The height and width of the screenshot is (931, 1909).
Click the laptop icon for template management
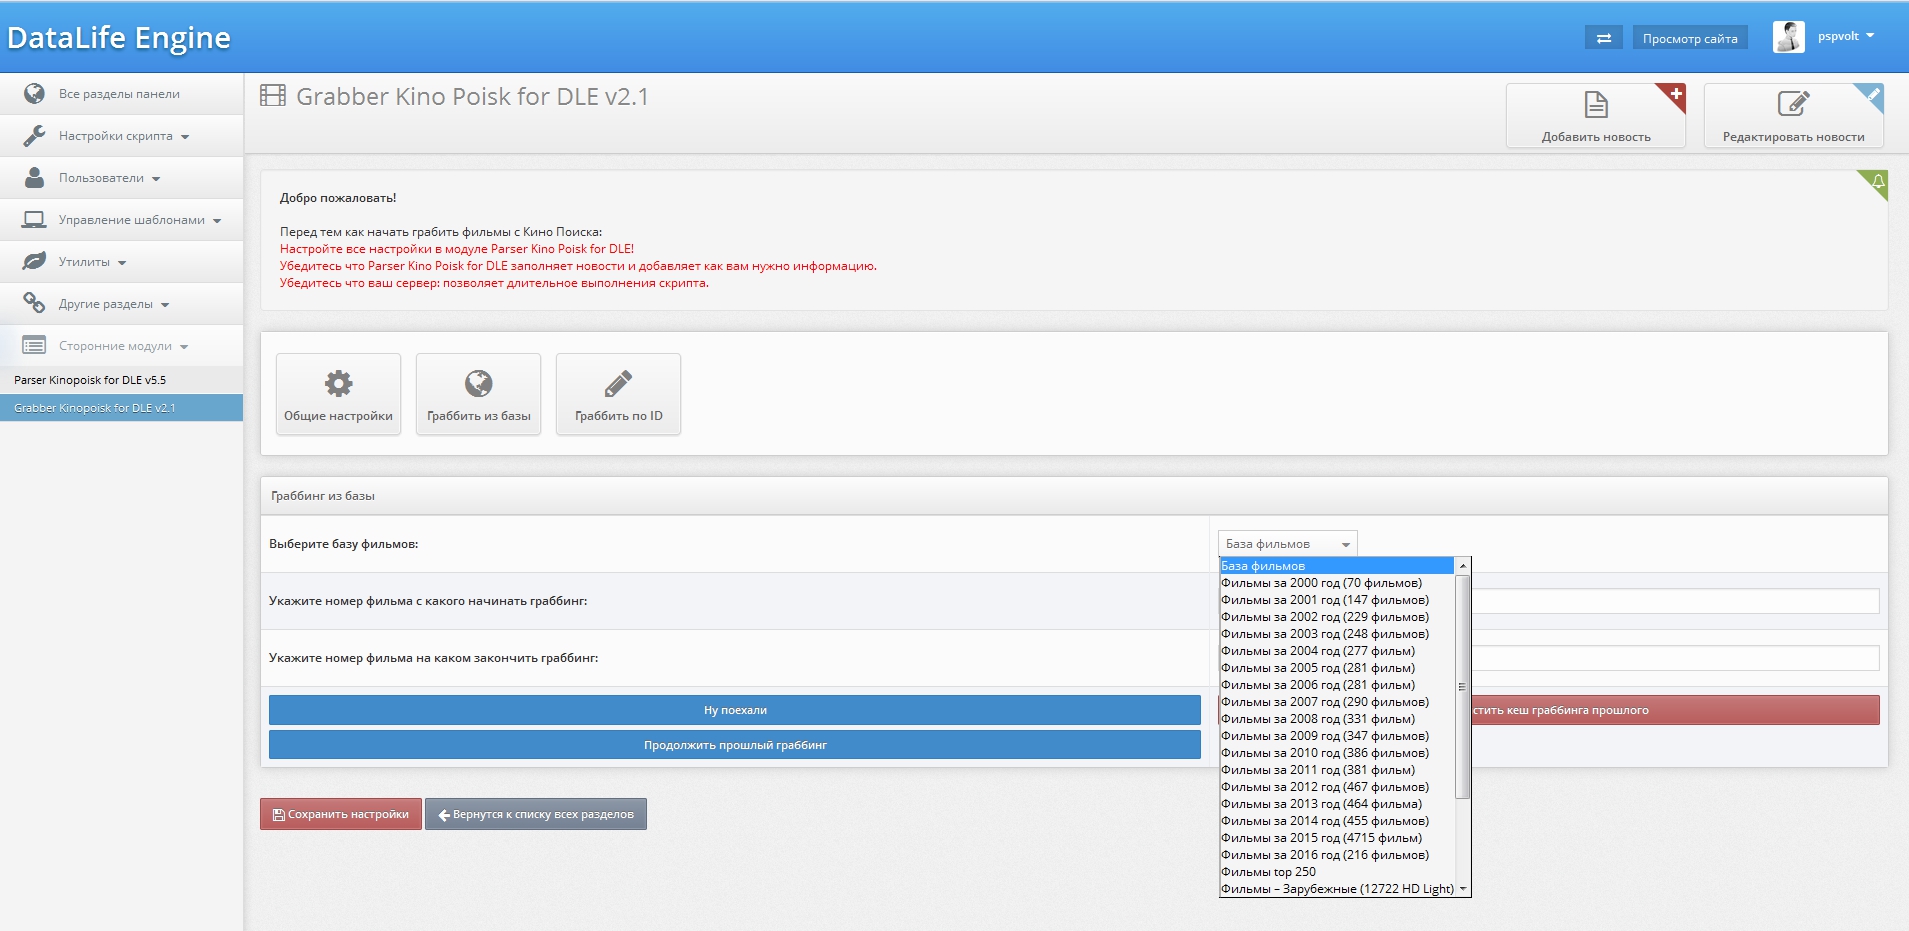point(34,219)
